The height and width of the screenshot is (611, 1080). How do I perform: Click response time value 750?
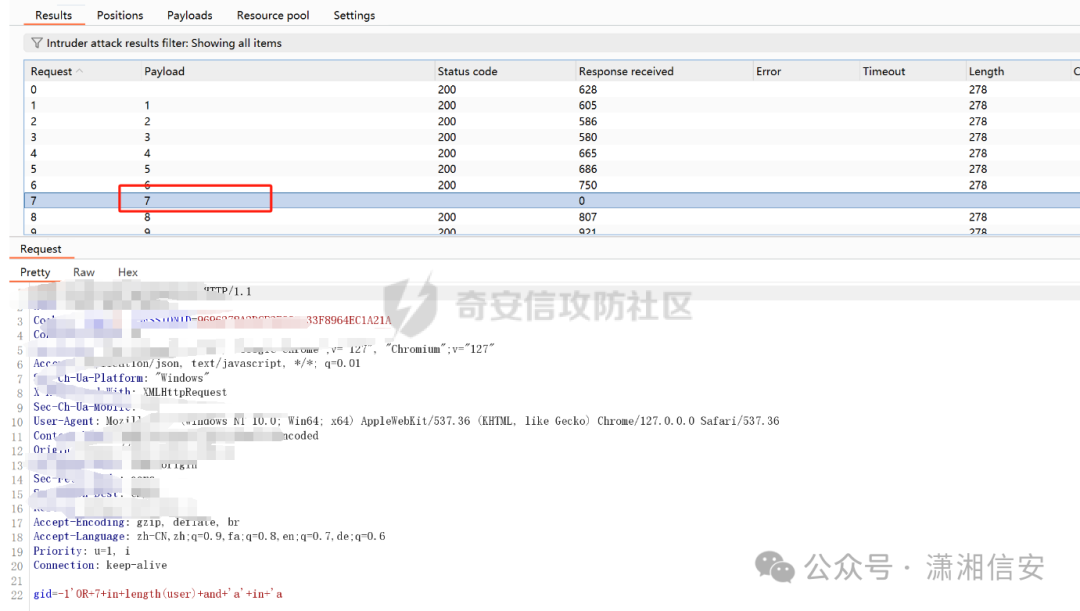(x=588, y=185)
